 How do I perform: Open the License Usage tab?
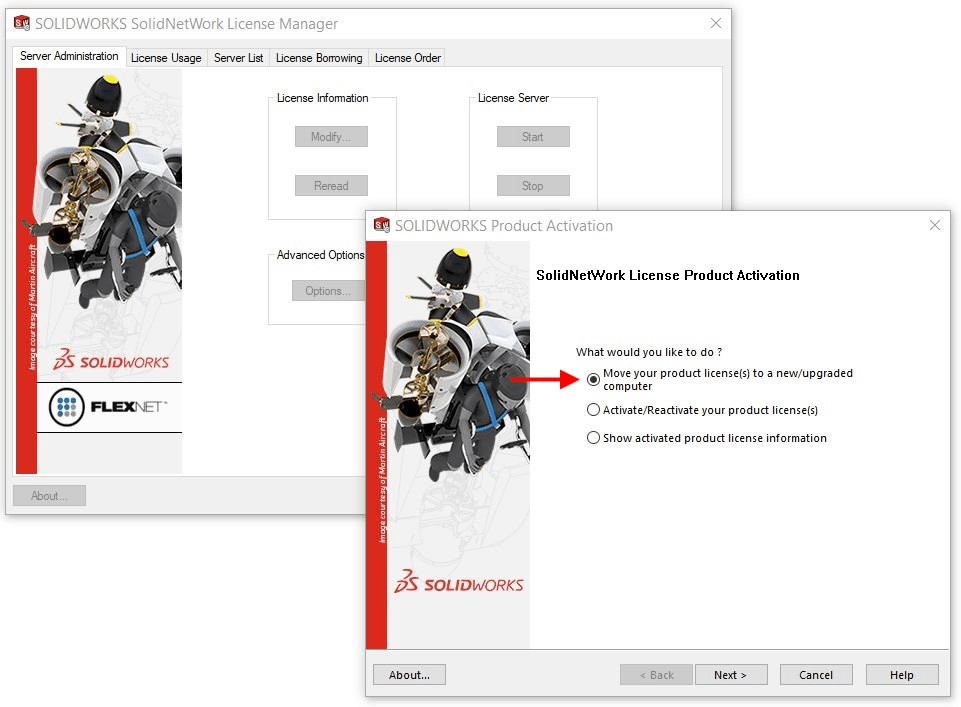coord(166,58)
